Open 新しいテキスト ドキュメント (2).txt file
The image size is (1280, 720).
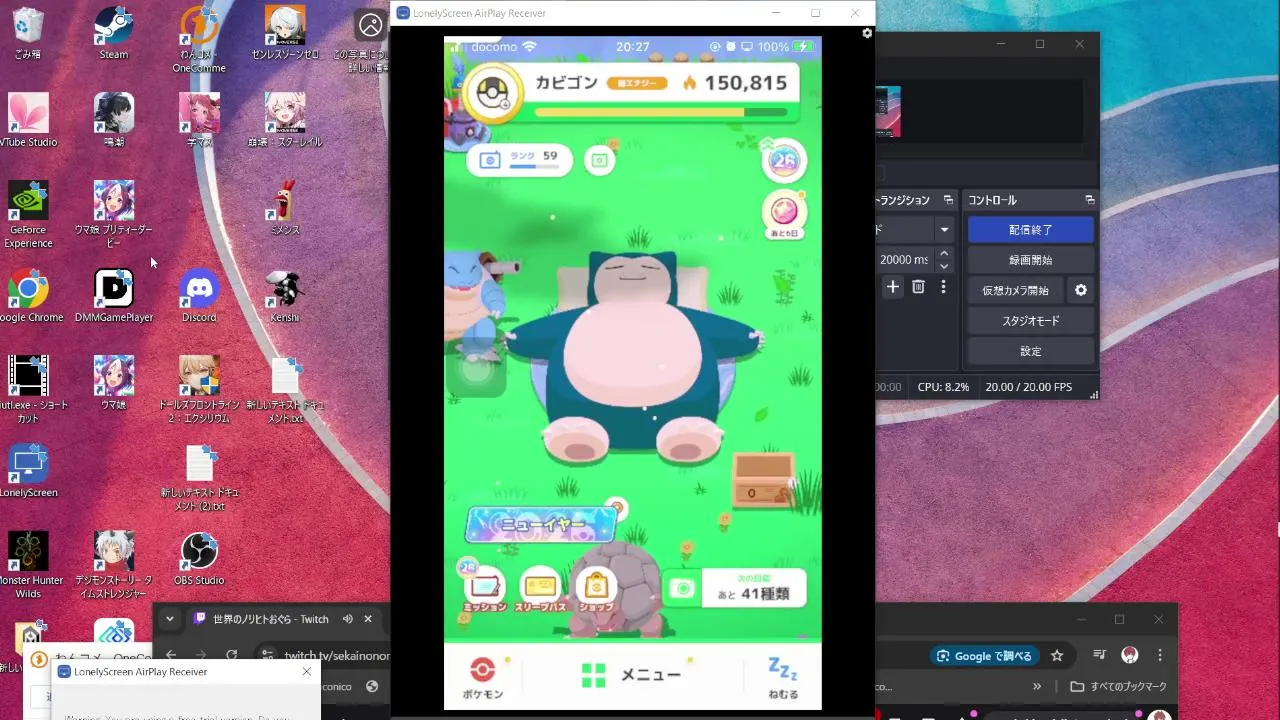[x=199, y=478]
